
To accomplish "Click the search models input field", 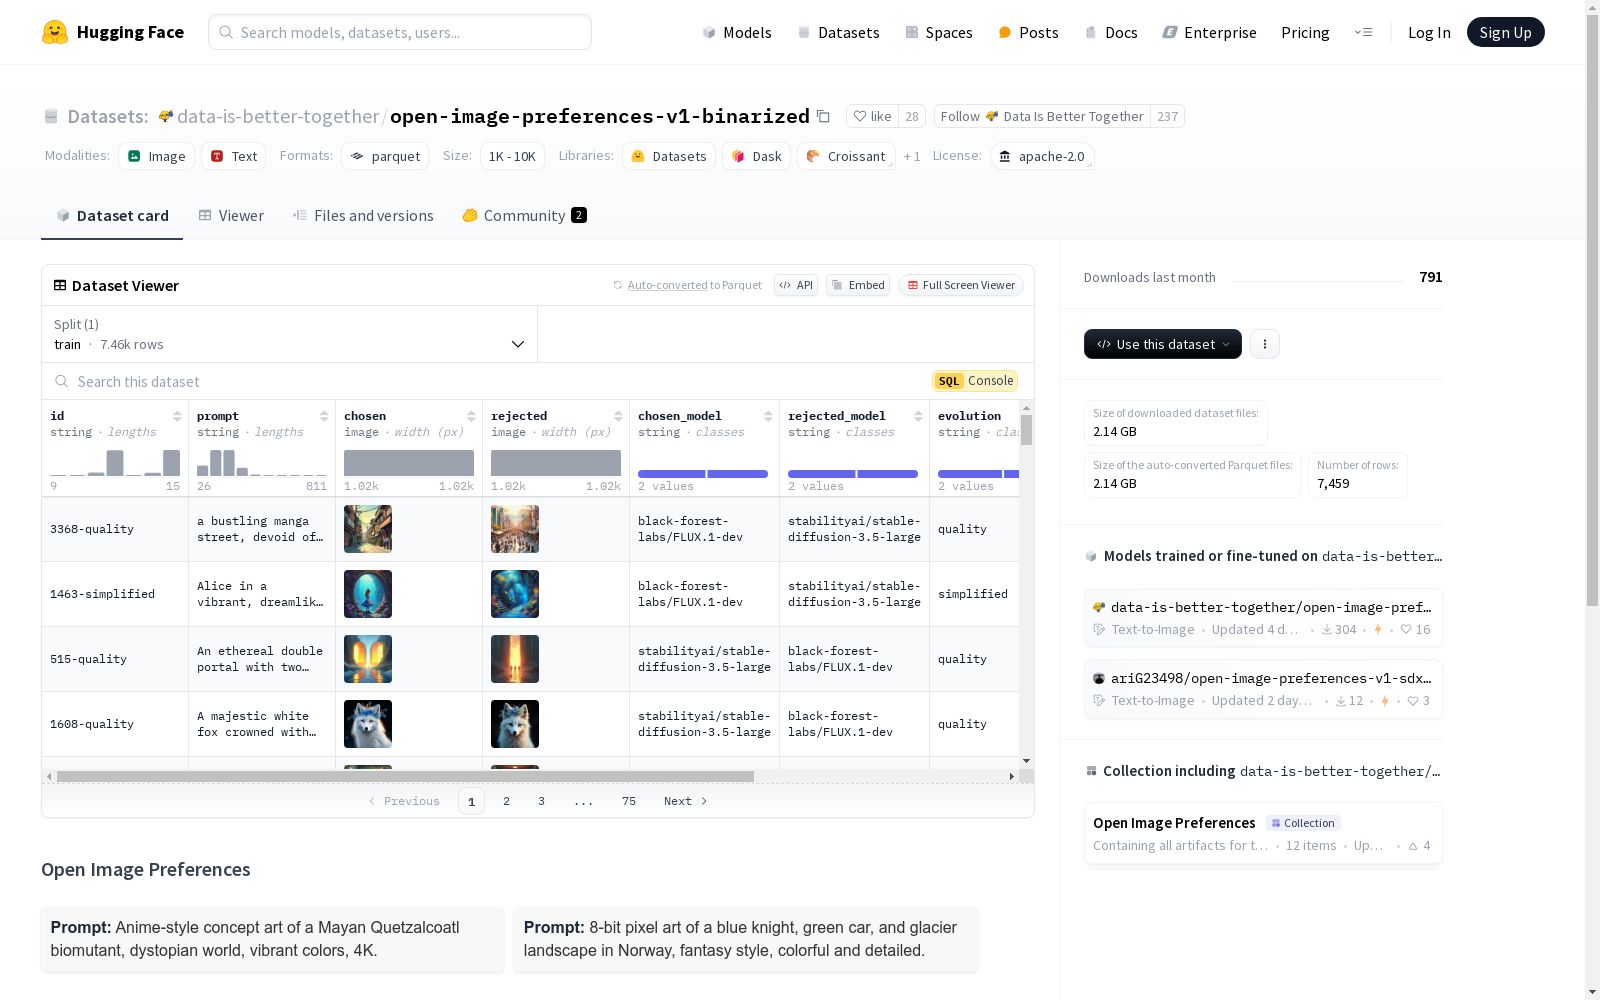I will click(400, 32).
